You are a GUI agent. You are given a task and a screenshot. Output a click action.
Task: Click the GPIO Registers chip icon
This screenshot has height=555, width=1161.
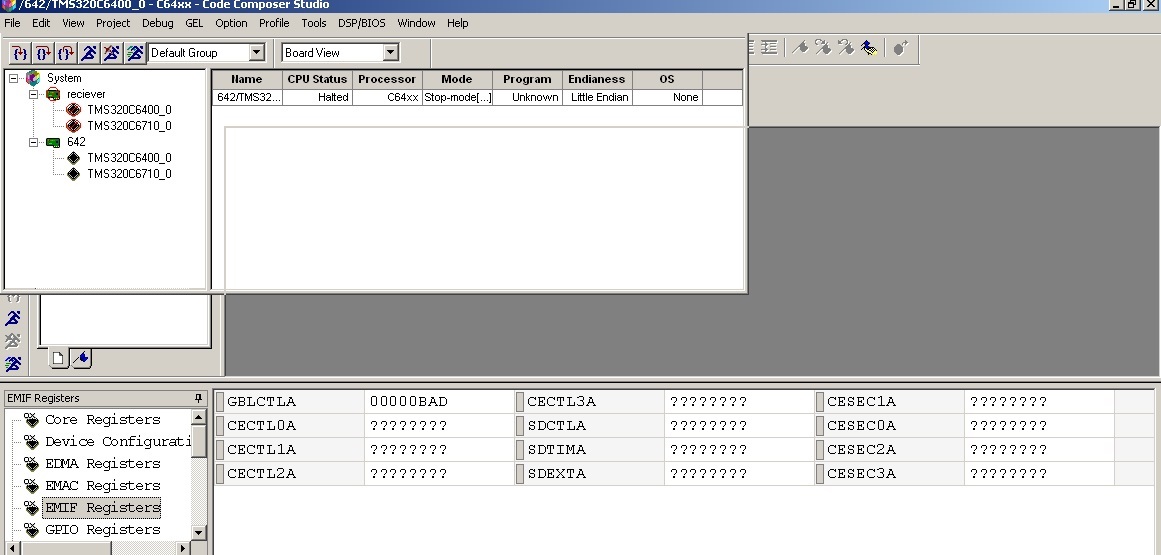point(31,530)
